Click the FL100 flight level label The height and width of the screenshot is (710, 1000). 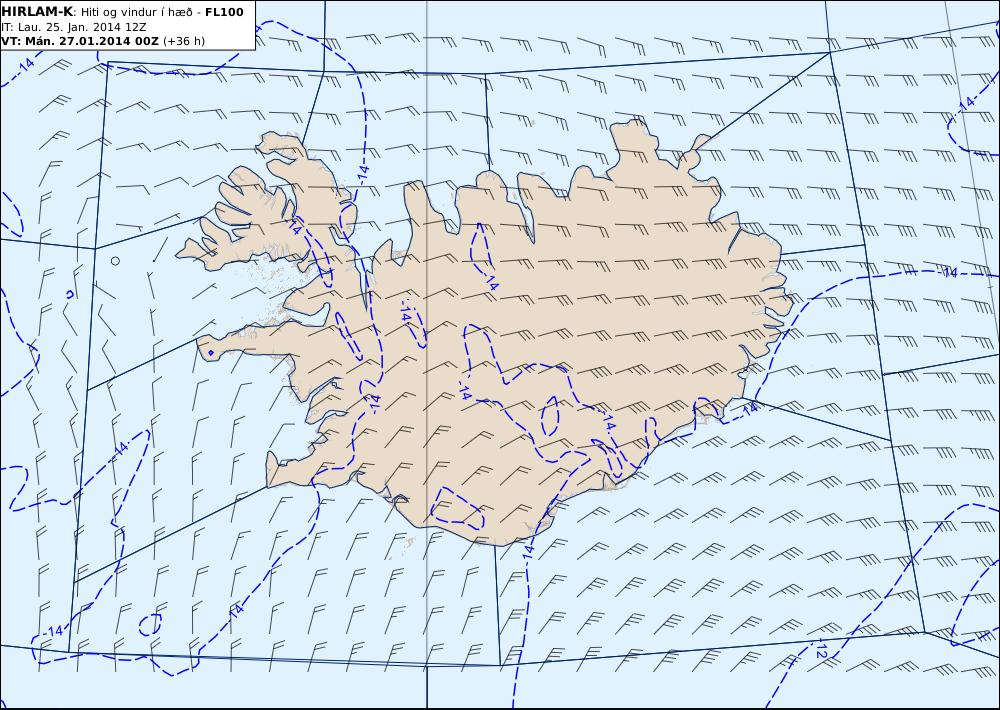[x=224, y=12]
